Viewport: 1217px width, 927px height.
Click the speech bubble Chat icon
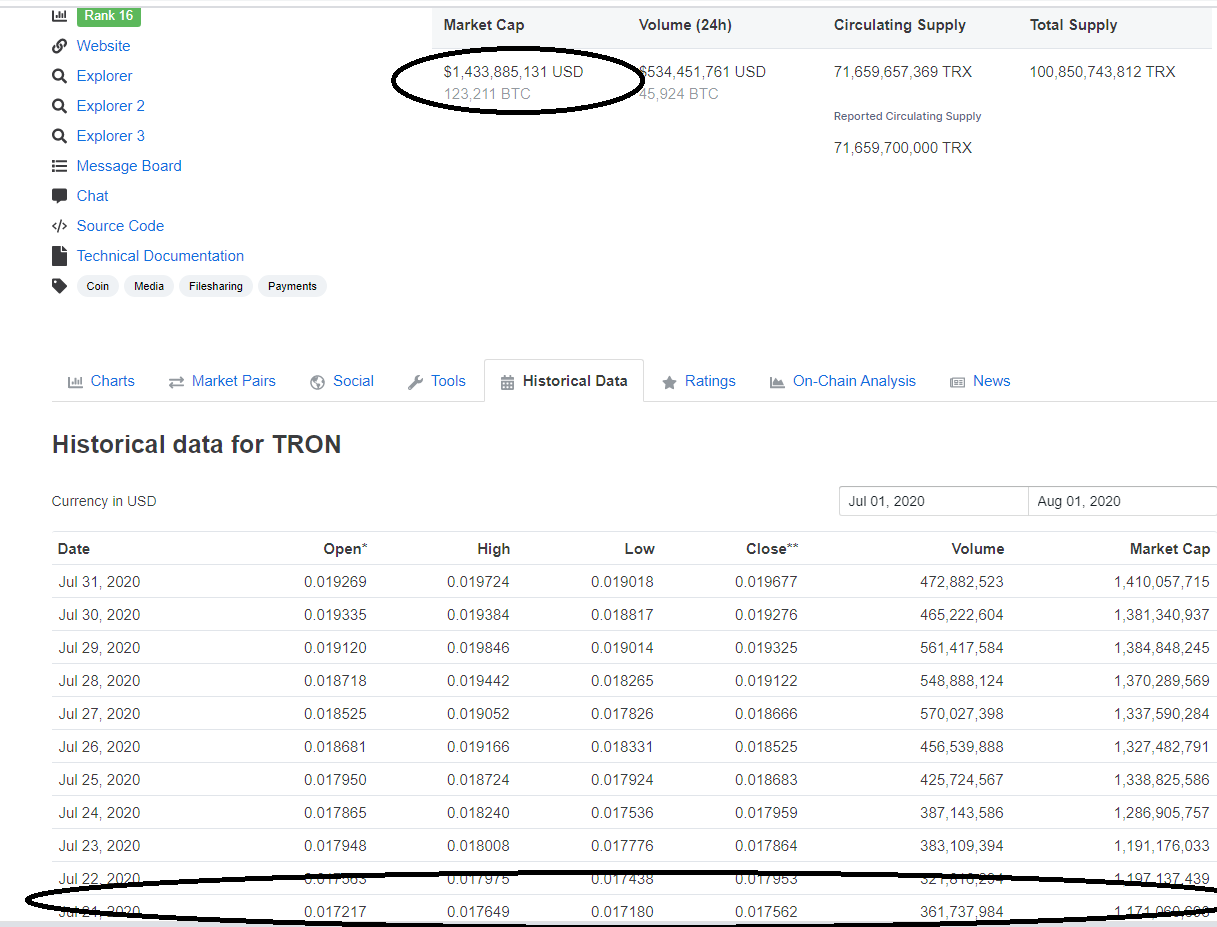coord(59,196)
